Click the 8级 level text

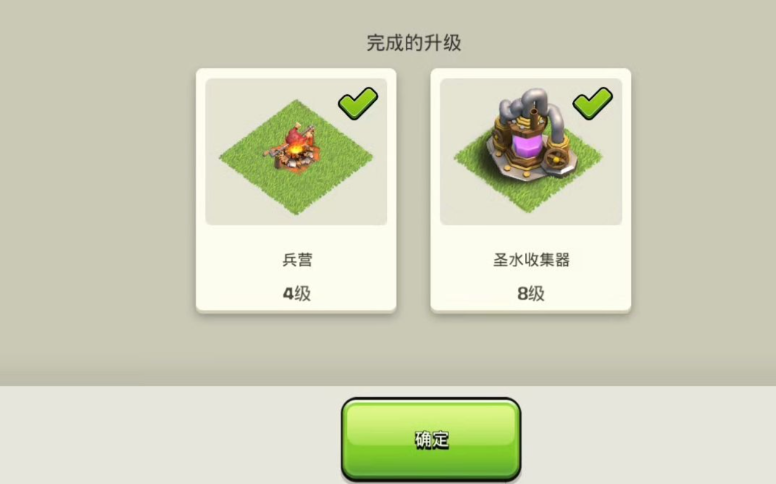pos(531,293)
